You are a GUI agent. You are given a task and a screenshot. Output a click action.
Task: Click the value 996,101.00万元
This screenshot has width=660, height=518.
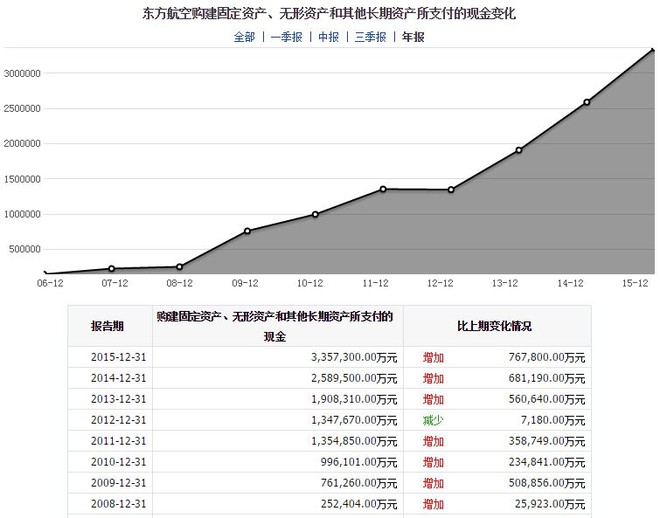[359, 462]
